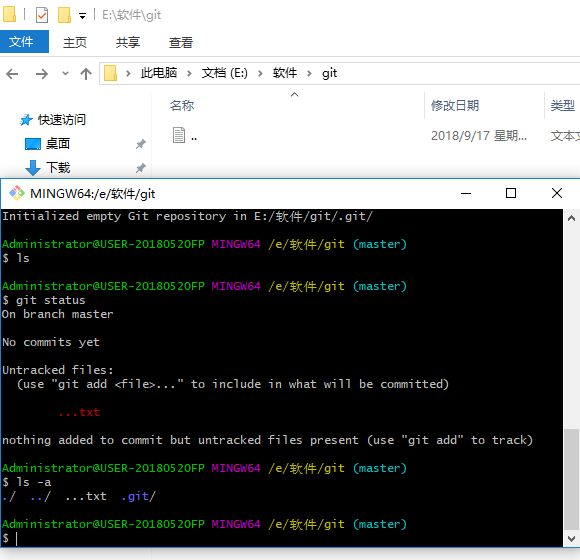Close the MINGW64 terminal window

(x=557, y=193)
